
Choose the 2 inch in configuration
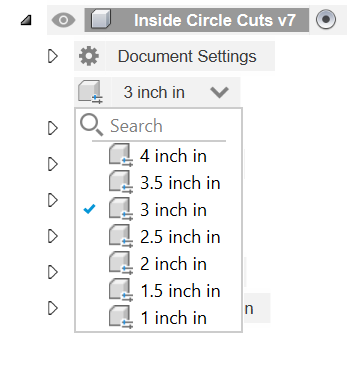159,264
